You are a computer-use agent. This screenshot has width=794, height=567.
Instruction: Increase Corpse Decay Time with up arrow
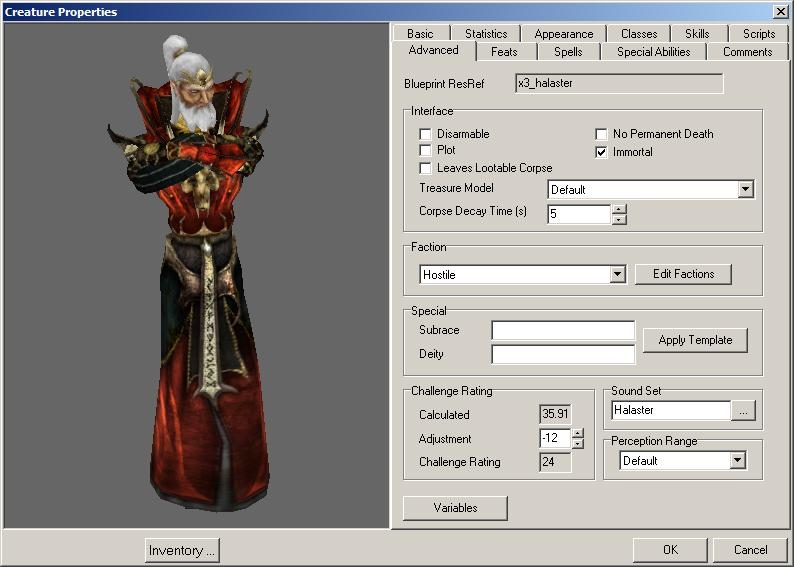tap(619, 209)
